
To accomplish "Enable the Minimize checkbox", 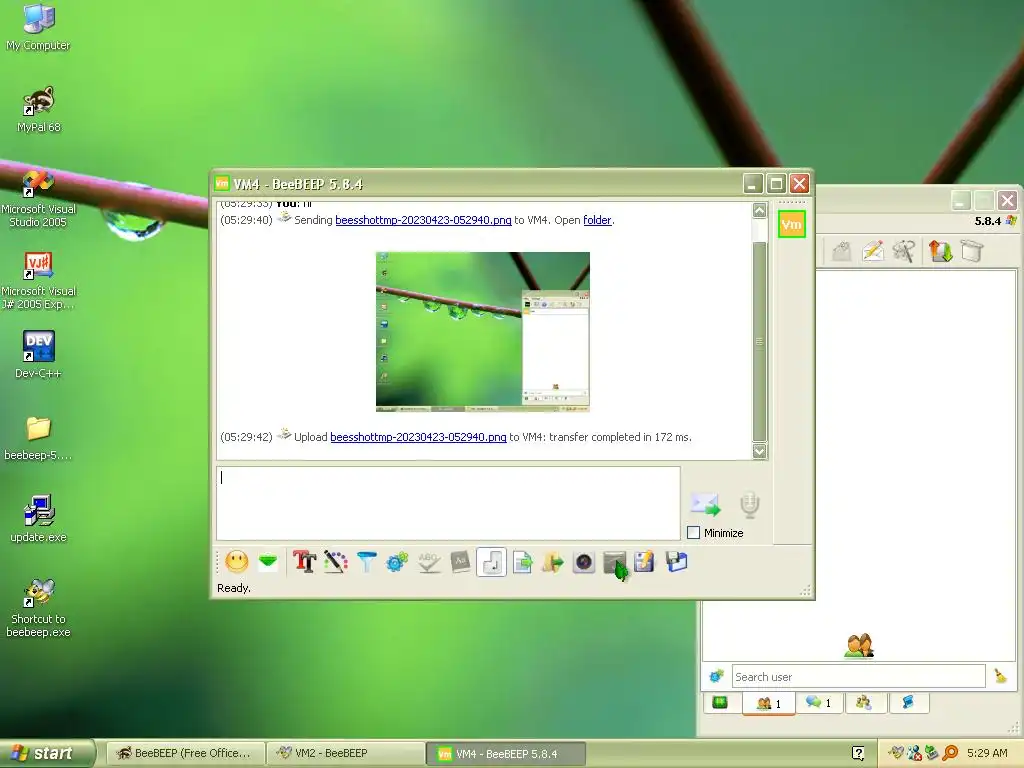I will pyautogui.click(x=694, y=533).
